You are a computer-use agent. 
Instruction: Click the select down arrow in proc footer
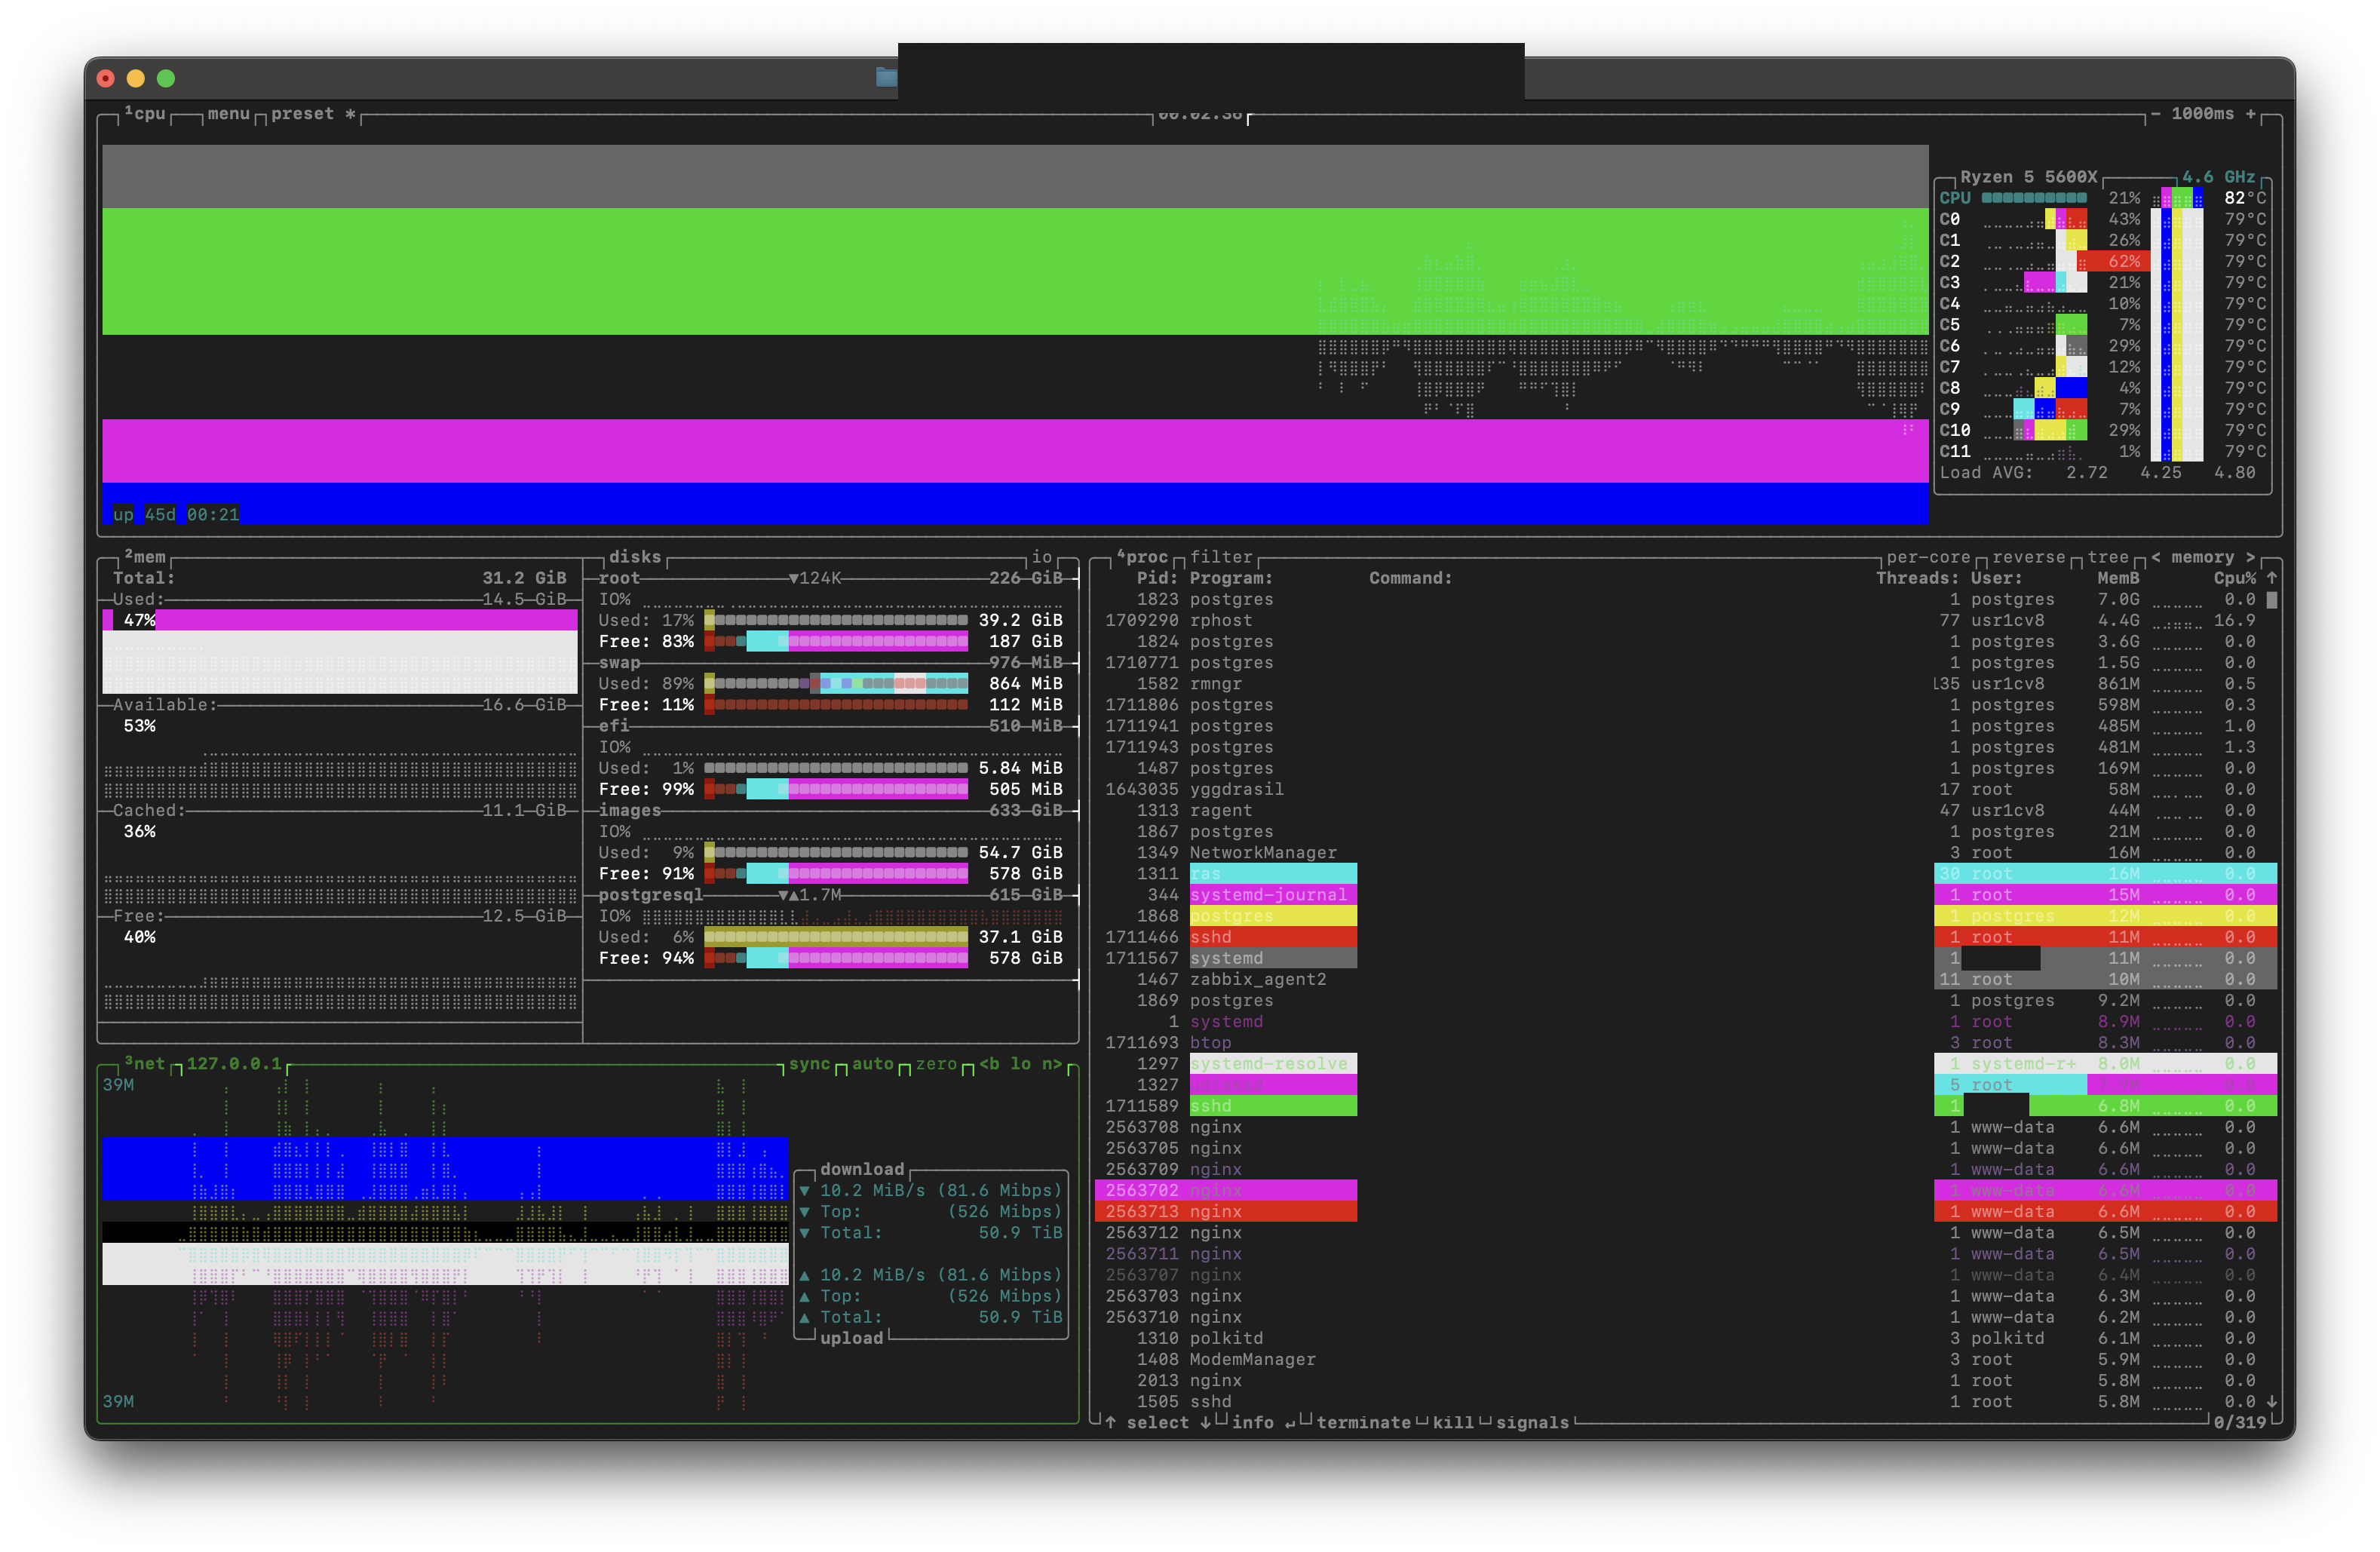pos(1206,1422)
